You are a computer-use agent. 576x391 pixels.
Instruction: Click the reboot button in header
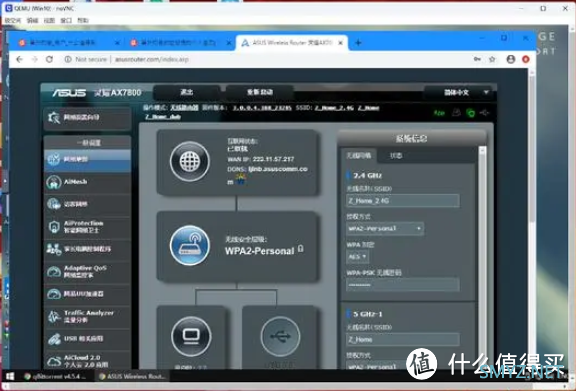point(260,92)
